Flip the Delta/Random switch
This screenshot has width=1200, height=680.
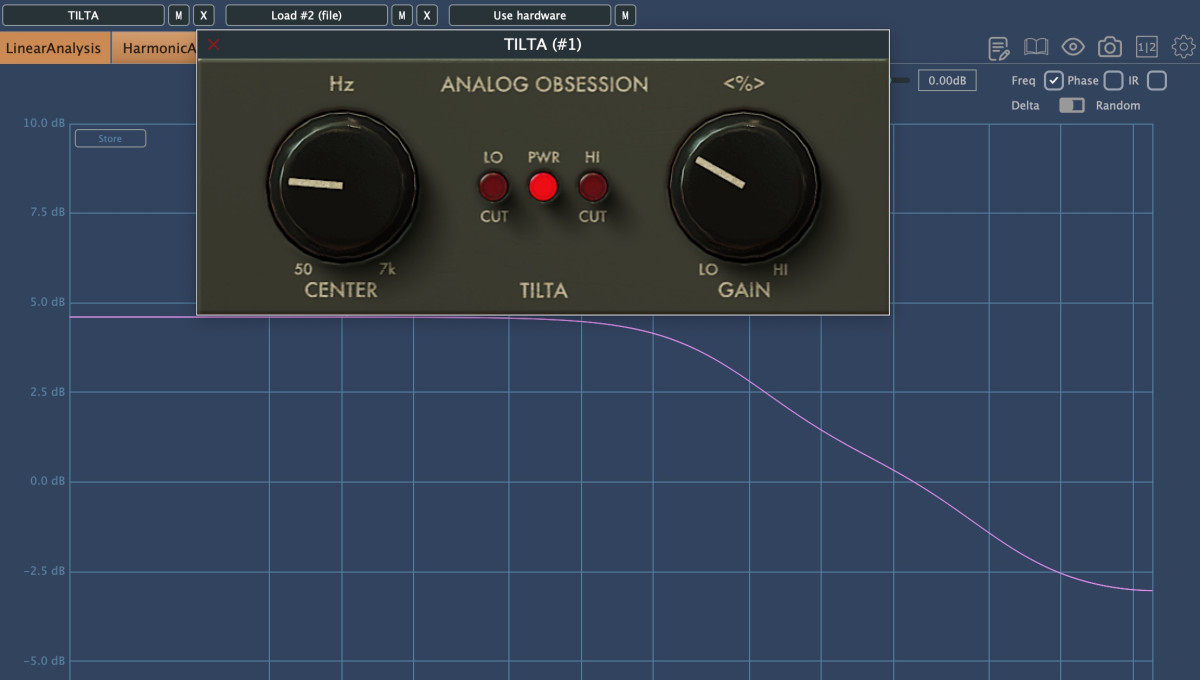coord(1072,105)
